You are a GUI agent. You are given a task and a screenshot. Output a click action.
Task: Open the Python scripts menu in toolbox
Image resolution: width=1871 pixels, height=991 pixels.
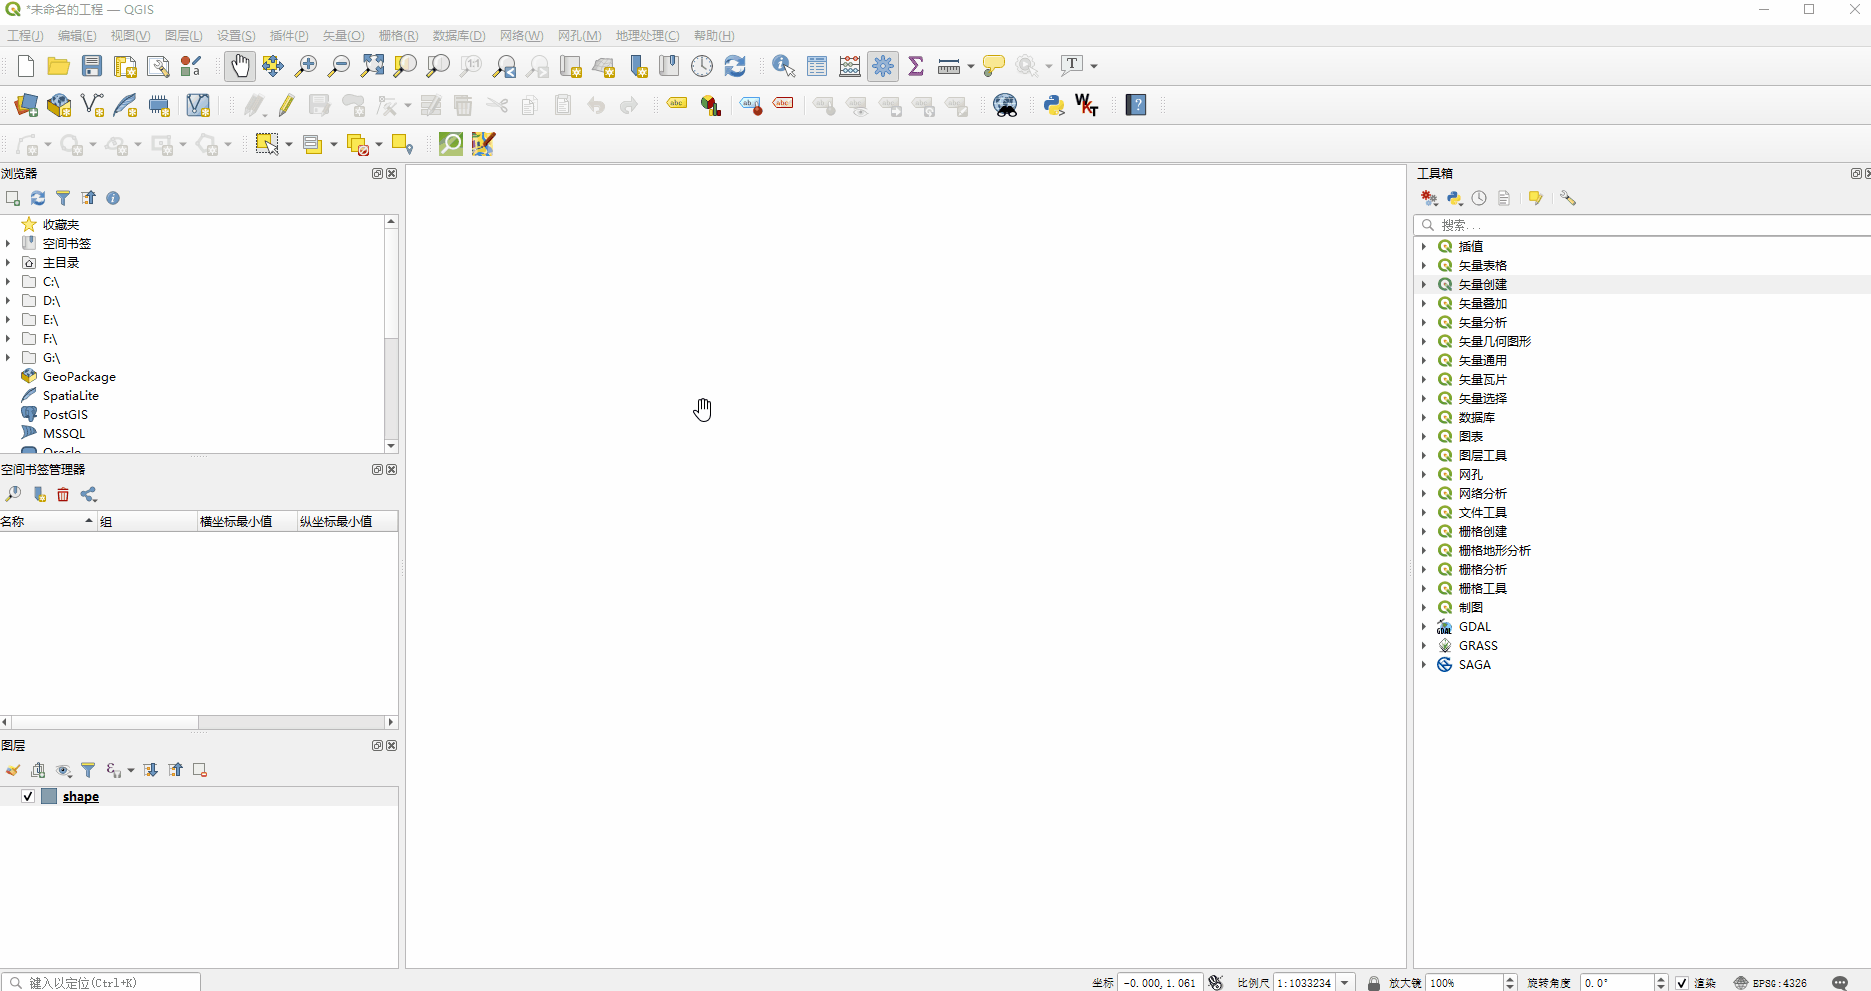(x=1455, y=198)
